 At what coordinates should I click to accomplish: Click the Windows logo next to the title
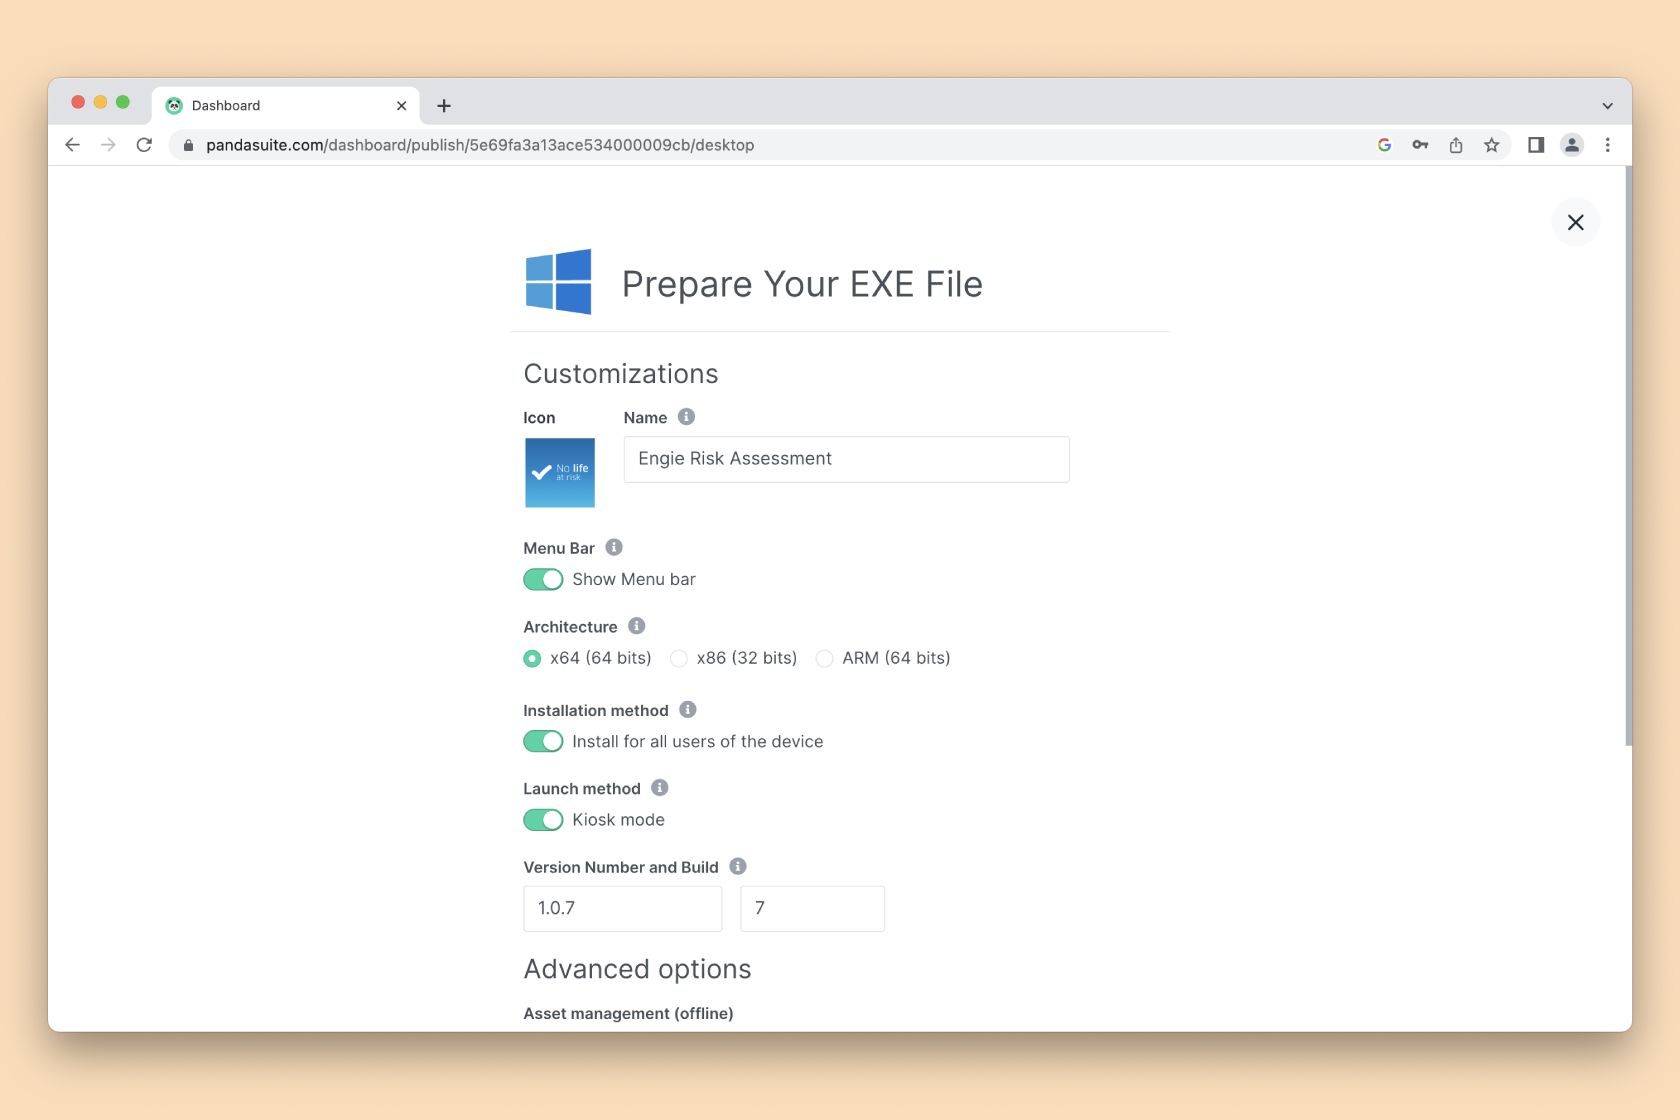559,281
